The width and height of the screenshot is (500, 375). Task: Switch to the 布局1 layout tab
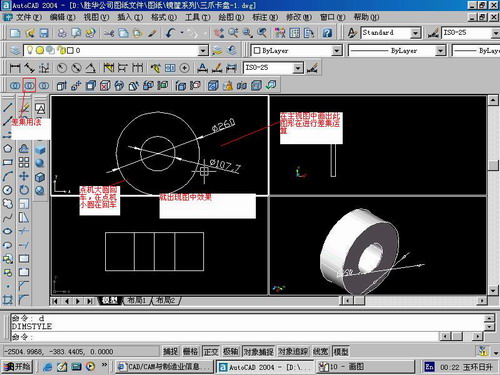[x=137, y=300]
